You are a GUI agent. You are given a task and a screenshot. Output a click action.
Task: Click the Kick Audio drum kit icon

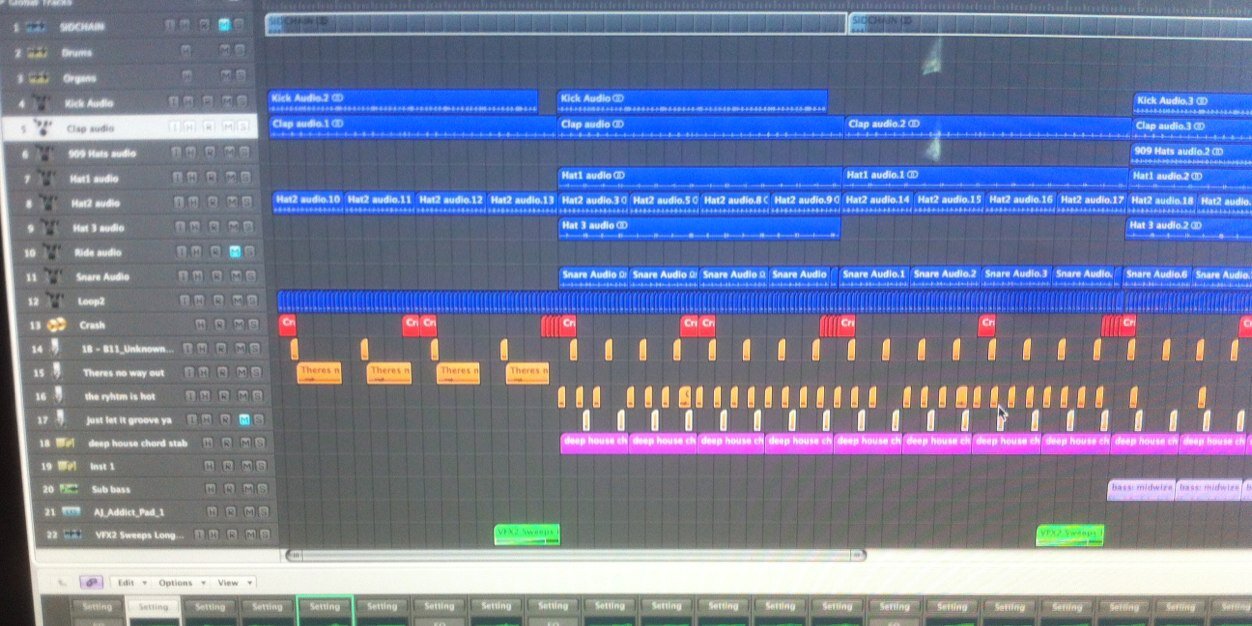[42, 102]
